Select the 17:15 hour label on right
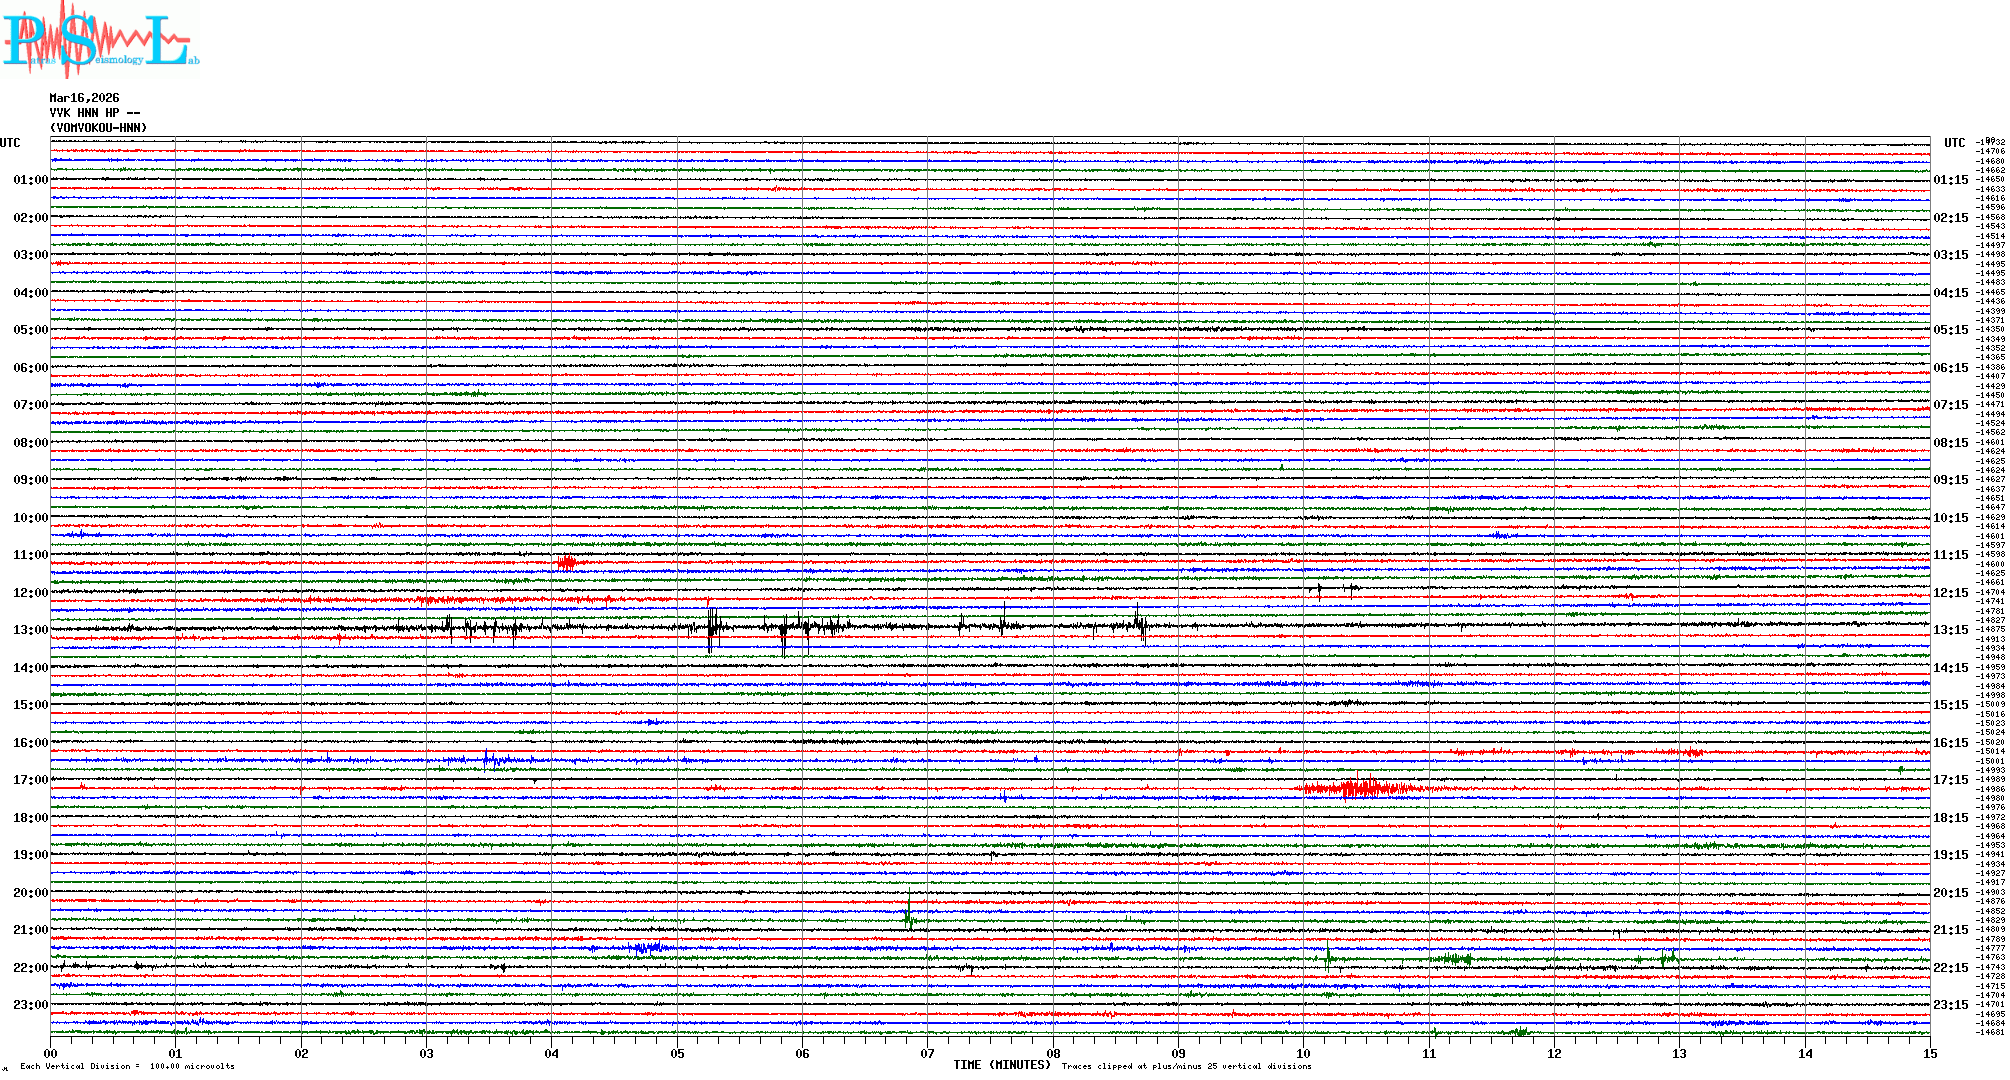Image resolution: width=2010 pixels, height=1080 pixels. (x=1950, y=780)
